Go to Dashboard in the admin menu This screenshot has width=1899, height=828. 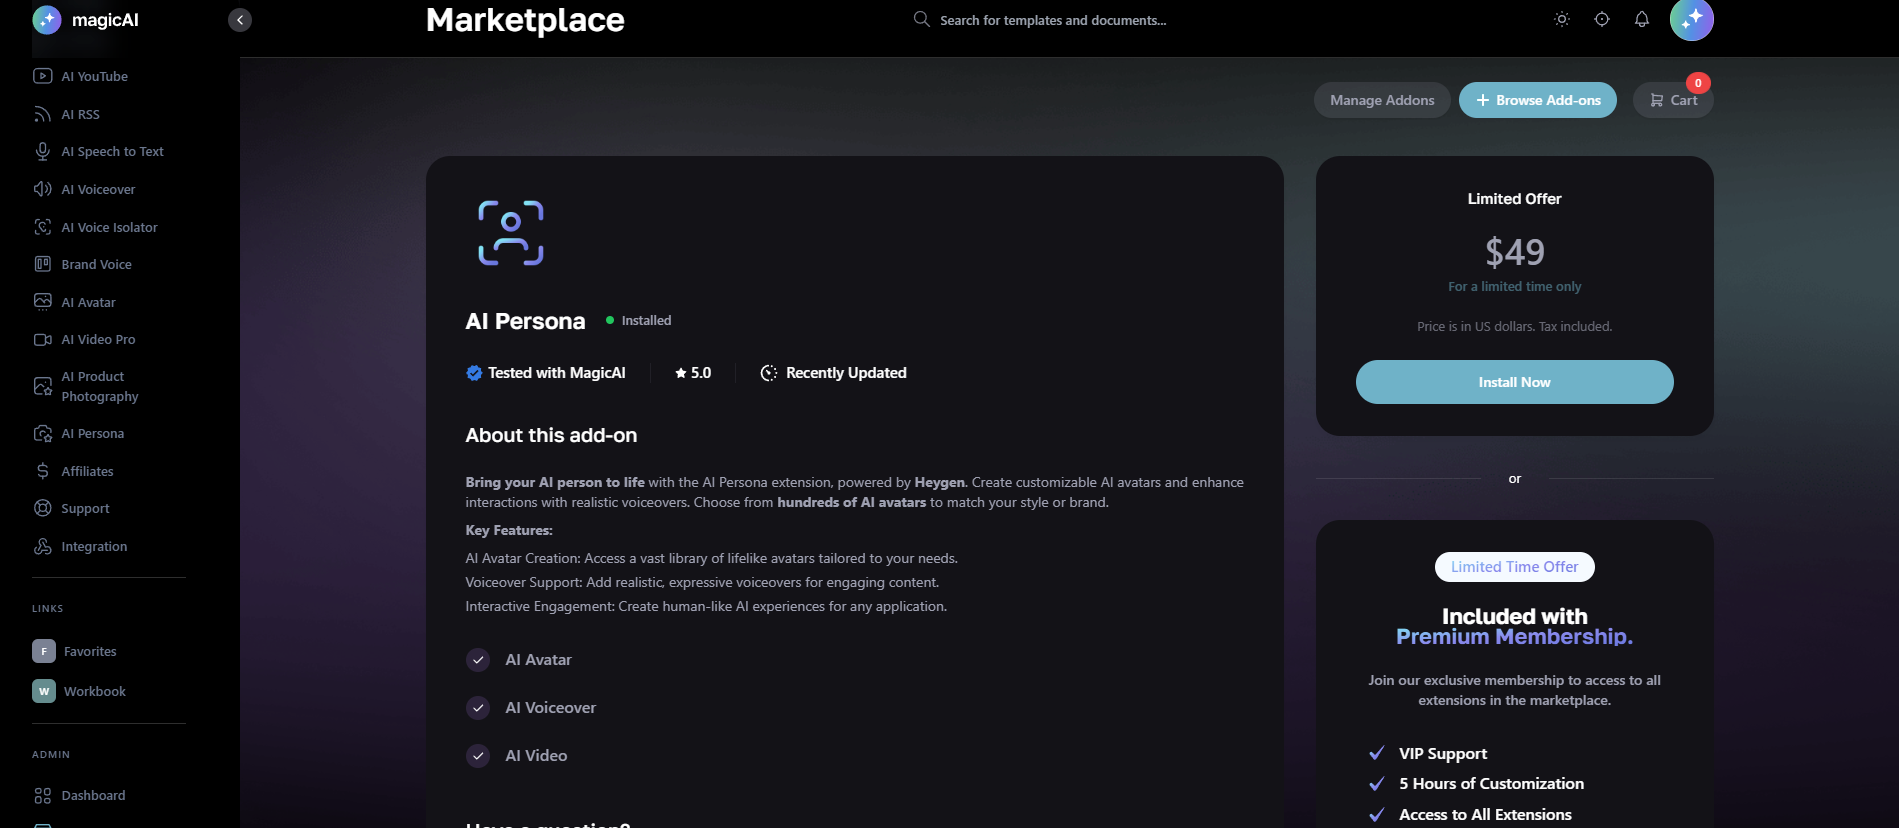click(93, 795)
